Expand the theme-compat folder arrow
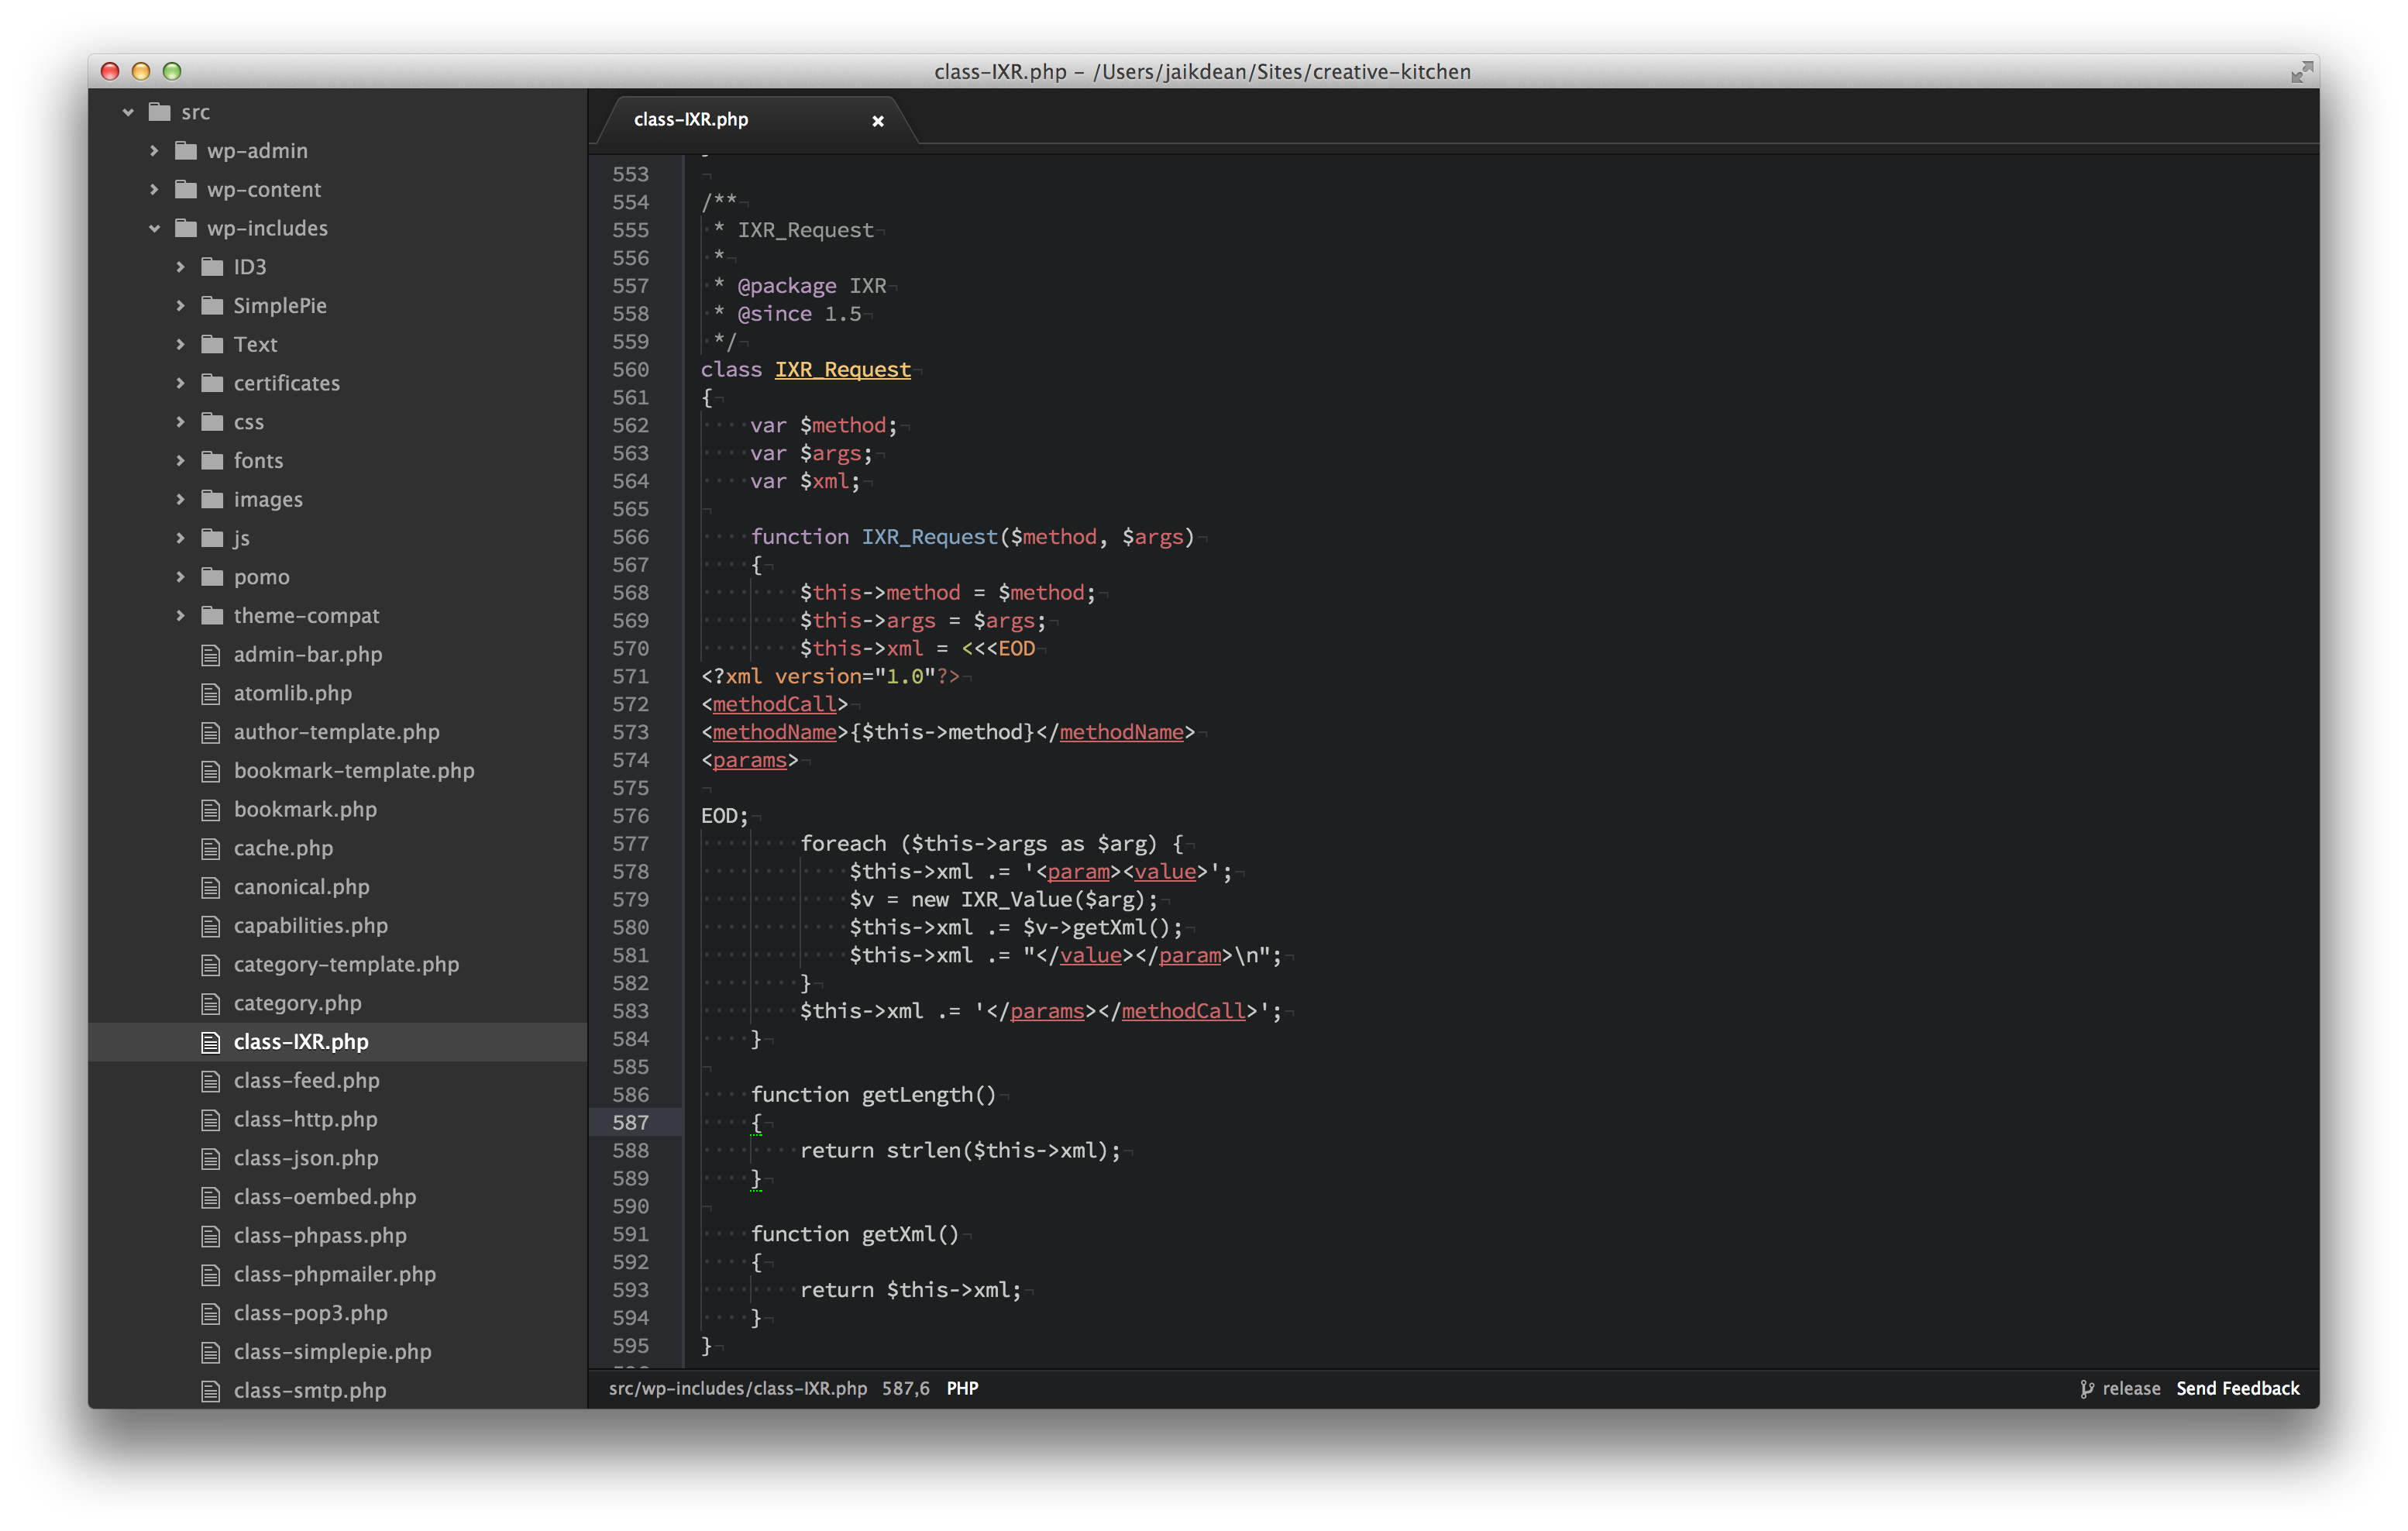2408x1531 pixels. click(x=180, y=616)
